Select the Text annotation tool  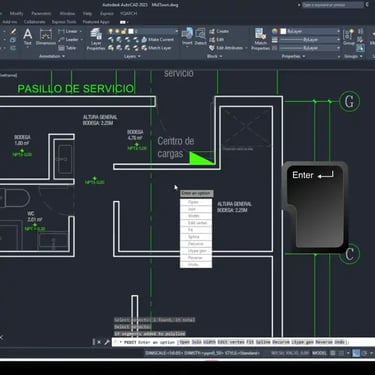tap(28, 37)
